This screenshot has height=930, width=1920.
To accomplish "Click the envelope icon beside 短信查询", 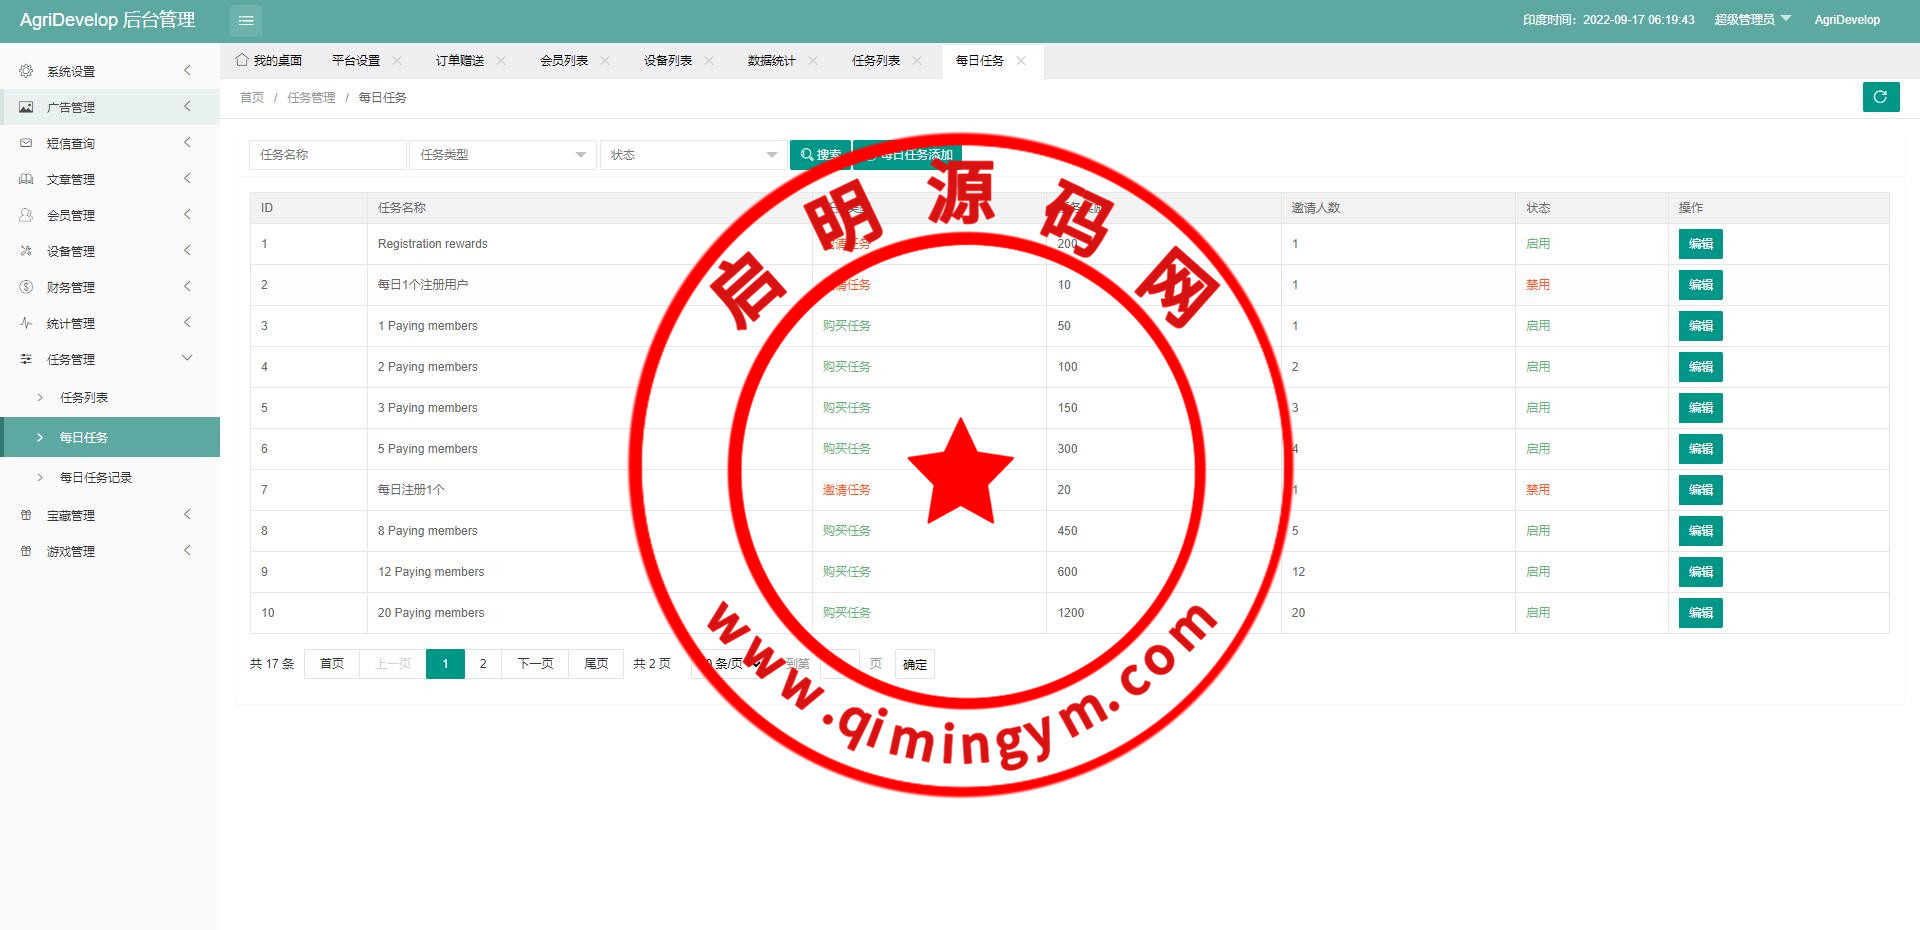I will (26, 143).
